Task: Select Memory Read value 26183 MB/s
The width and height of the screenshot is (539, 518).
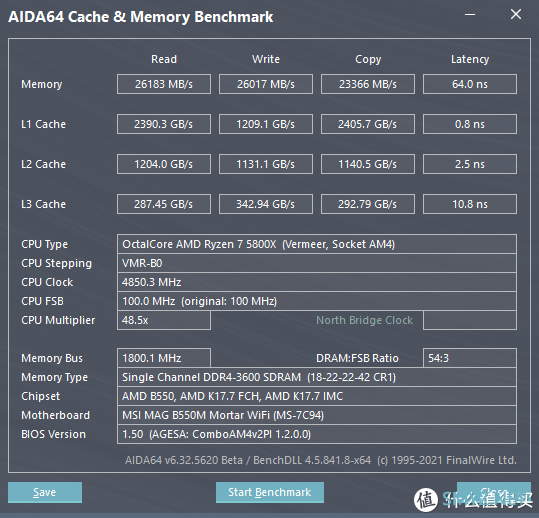Action: click(x=164, y=84)
